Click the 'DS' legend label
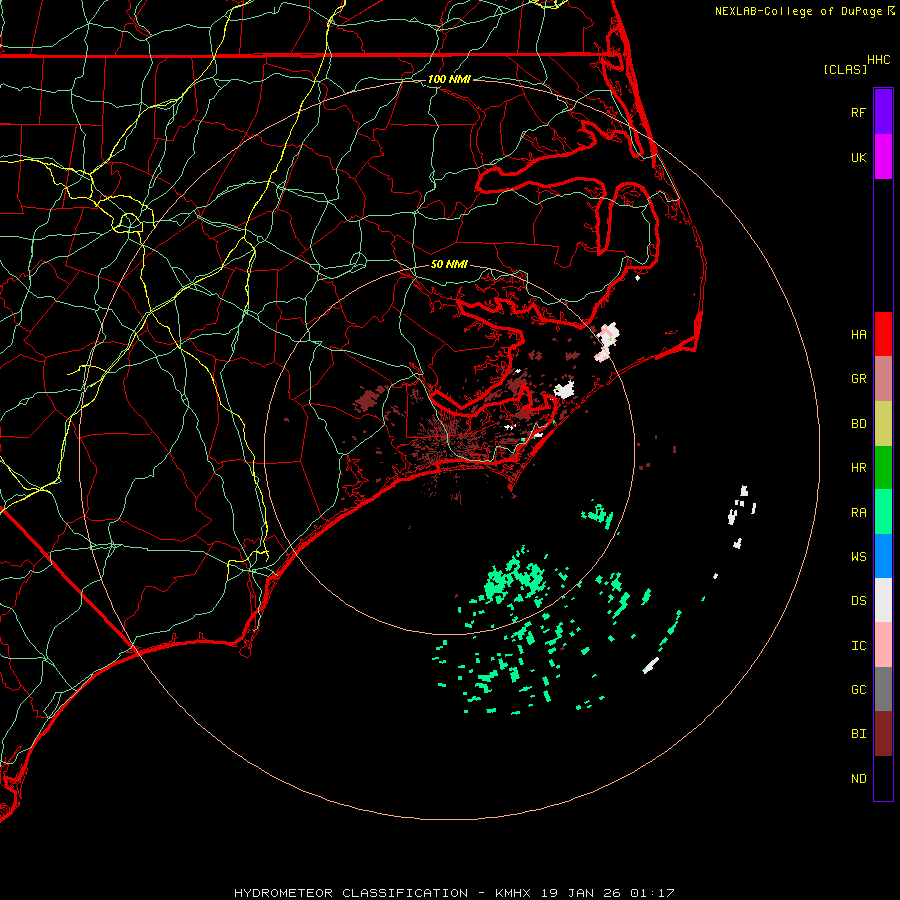The image size is (900, 900). pos(858,601)
